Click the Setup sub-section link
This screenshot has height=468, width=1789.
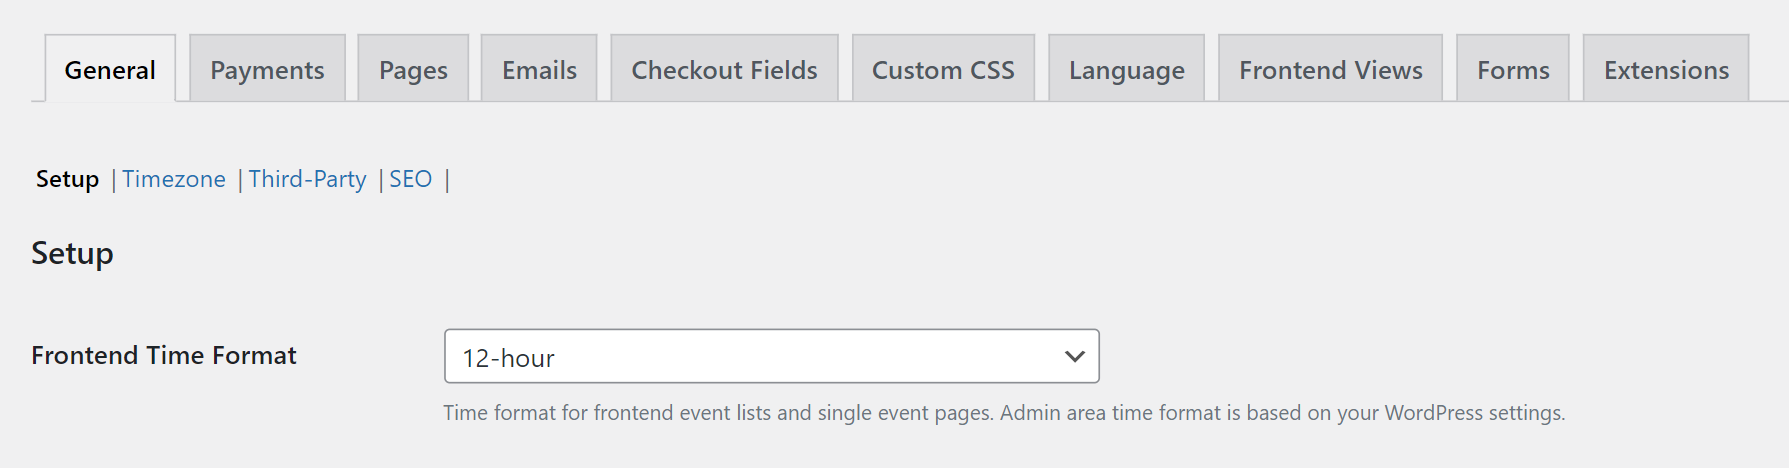pyautogui.click(x=67, y=179)
